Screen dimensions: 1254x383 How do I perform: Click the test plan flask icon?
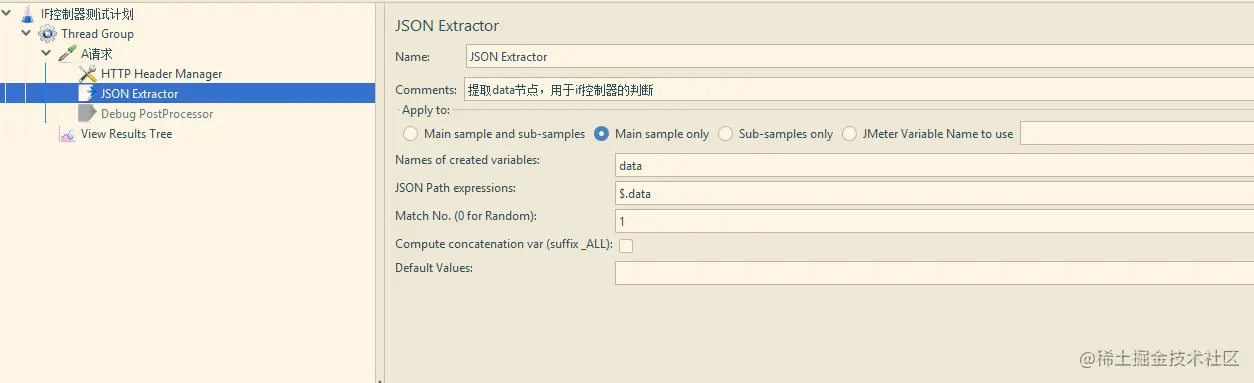(x=27, y=14)
